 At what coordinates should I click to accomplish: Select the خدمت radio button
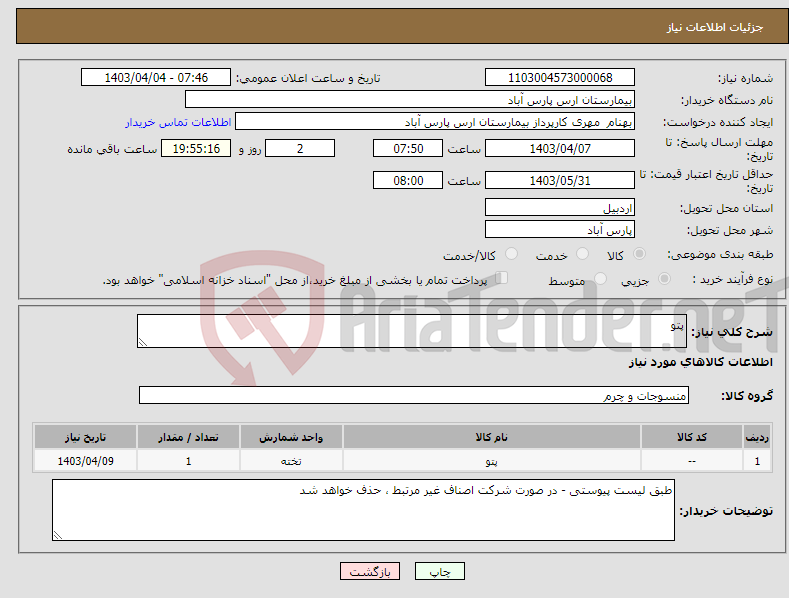[x=582, y=254]
